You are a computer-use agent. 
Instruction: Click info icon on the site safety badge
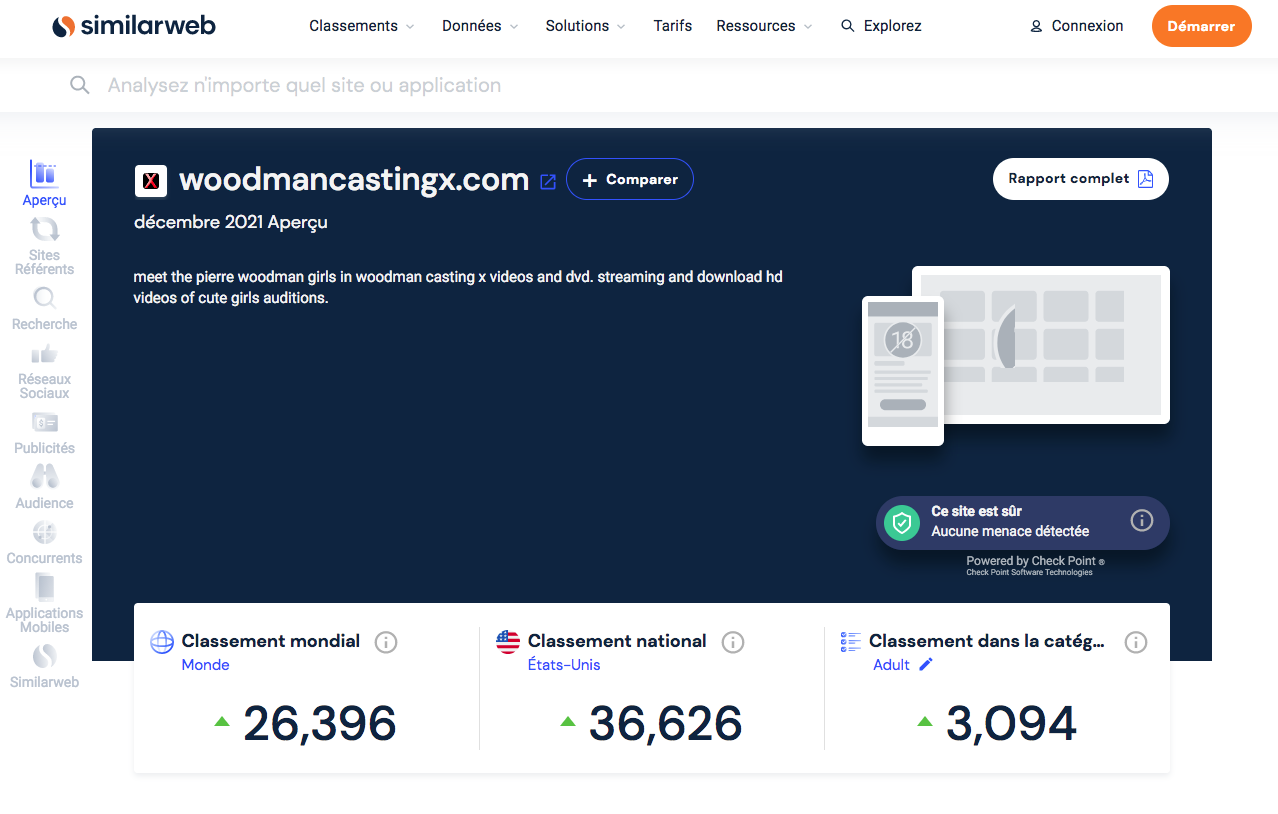pyautogui.click(x=1142, y=520)
